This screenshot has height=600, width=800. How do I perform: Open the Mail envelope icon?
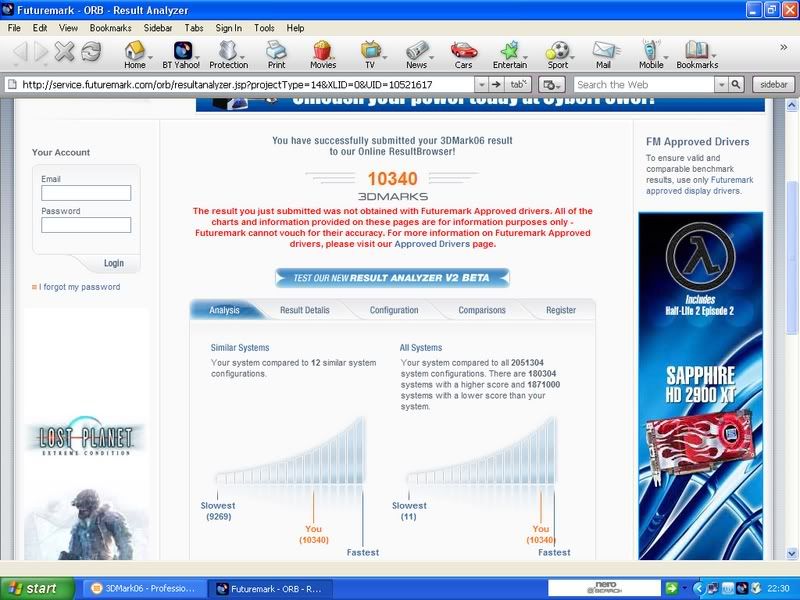click(604, 55)
